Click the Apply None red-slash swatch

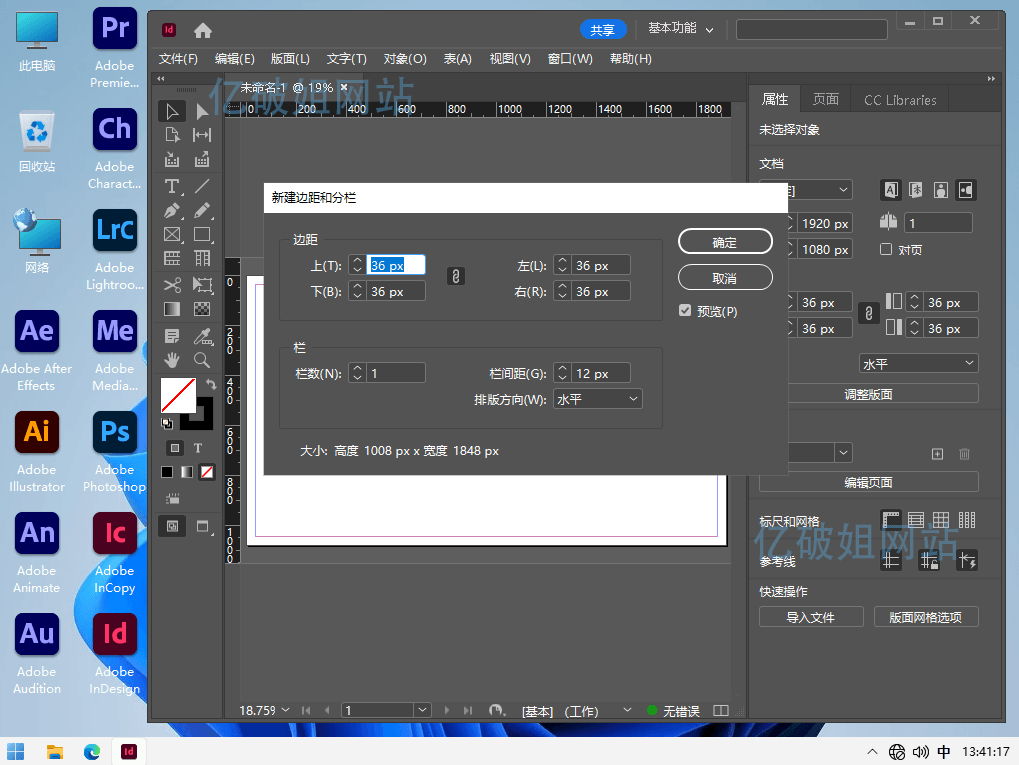[207, 472]
